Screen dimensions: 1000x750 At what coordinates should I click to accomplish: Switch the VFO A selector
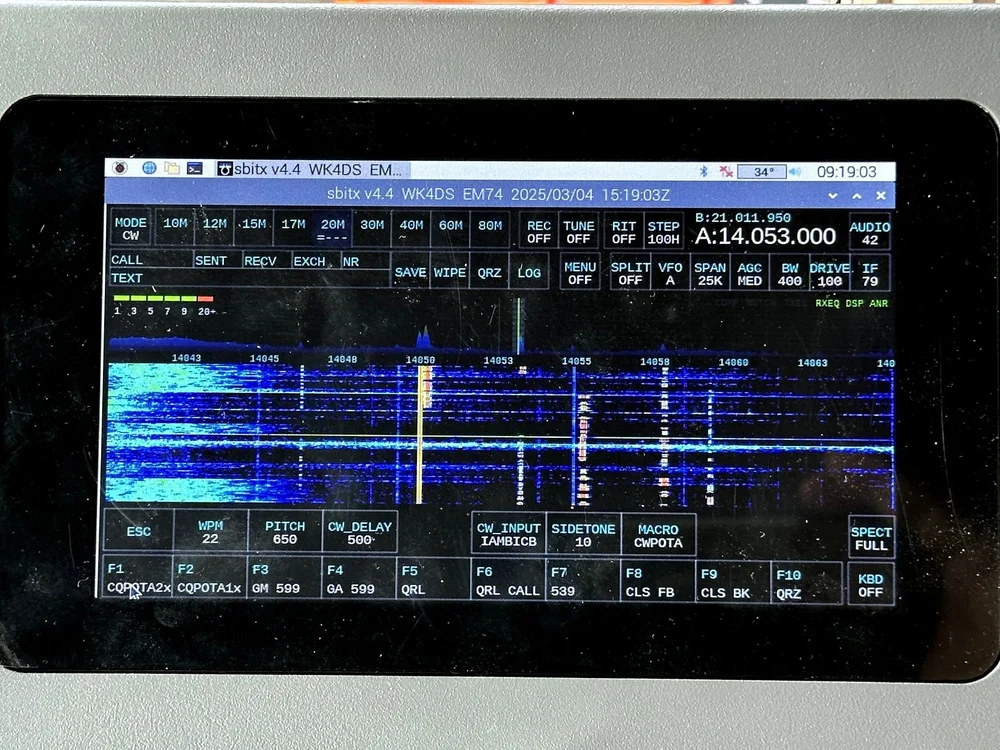pyautogui.click(x=670, y=274)
